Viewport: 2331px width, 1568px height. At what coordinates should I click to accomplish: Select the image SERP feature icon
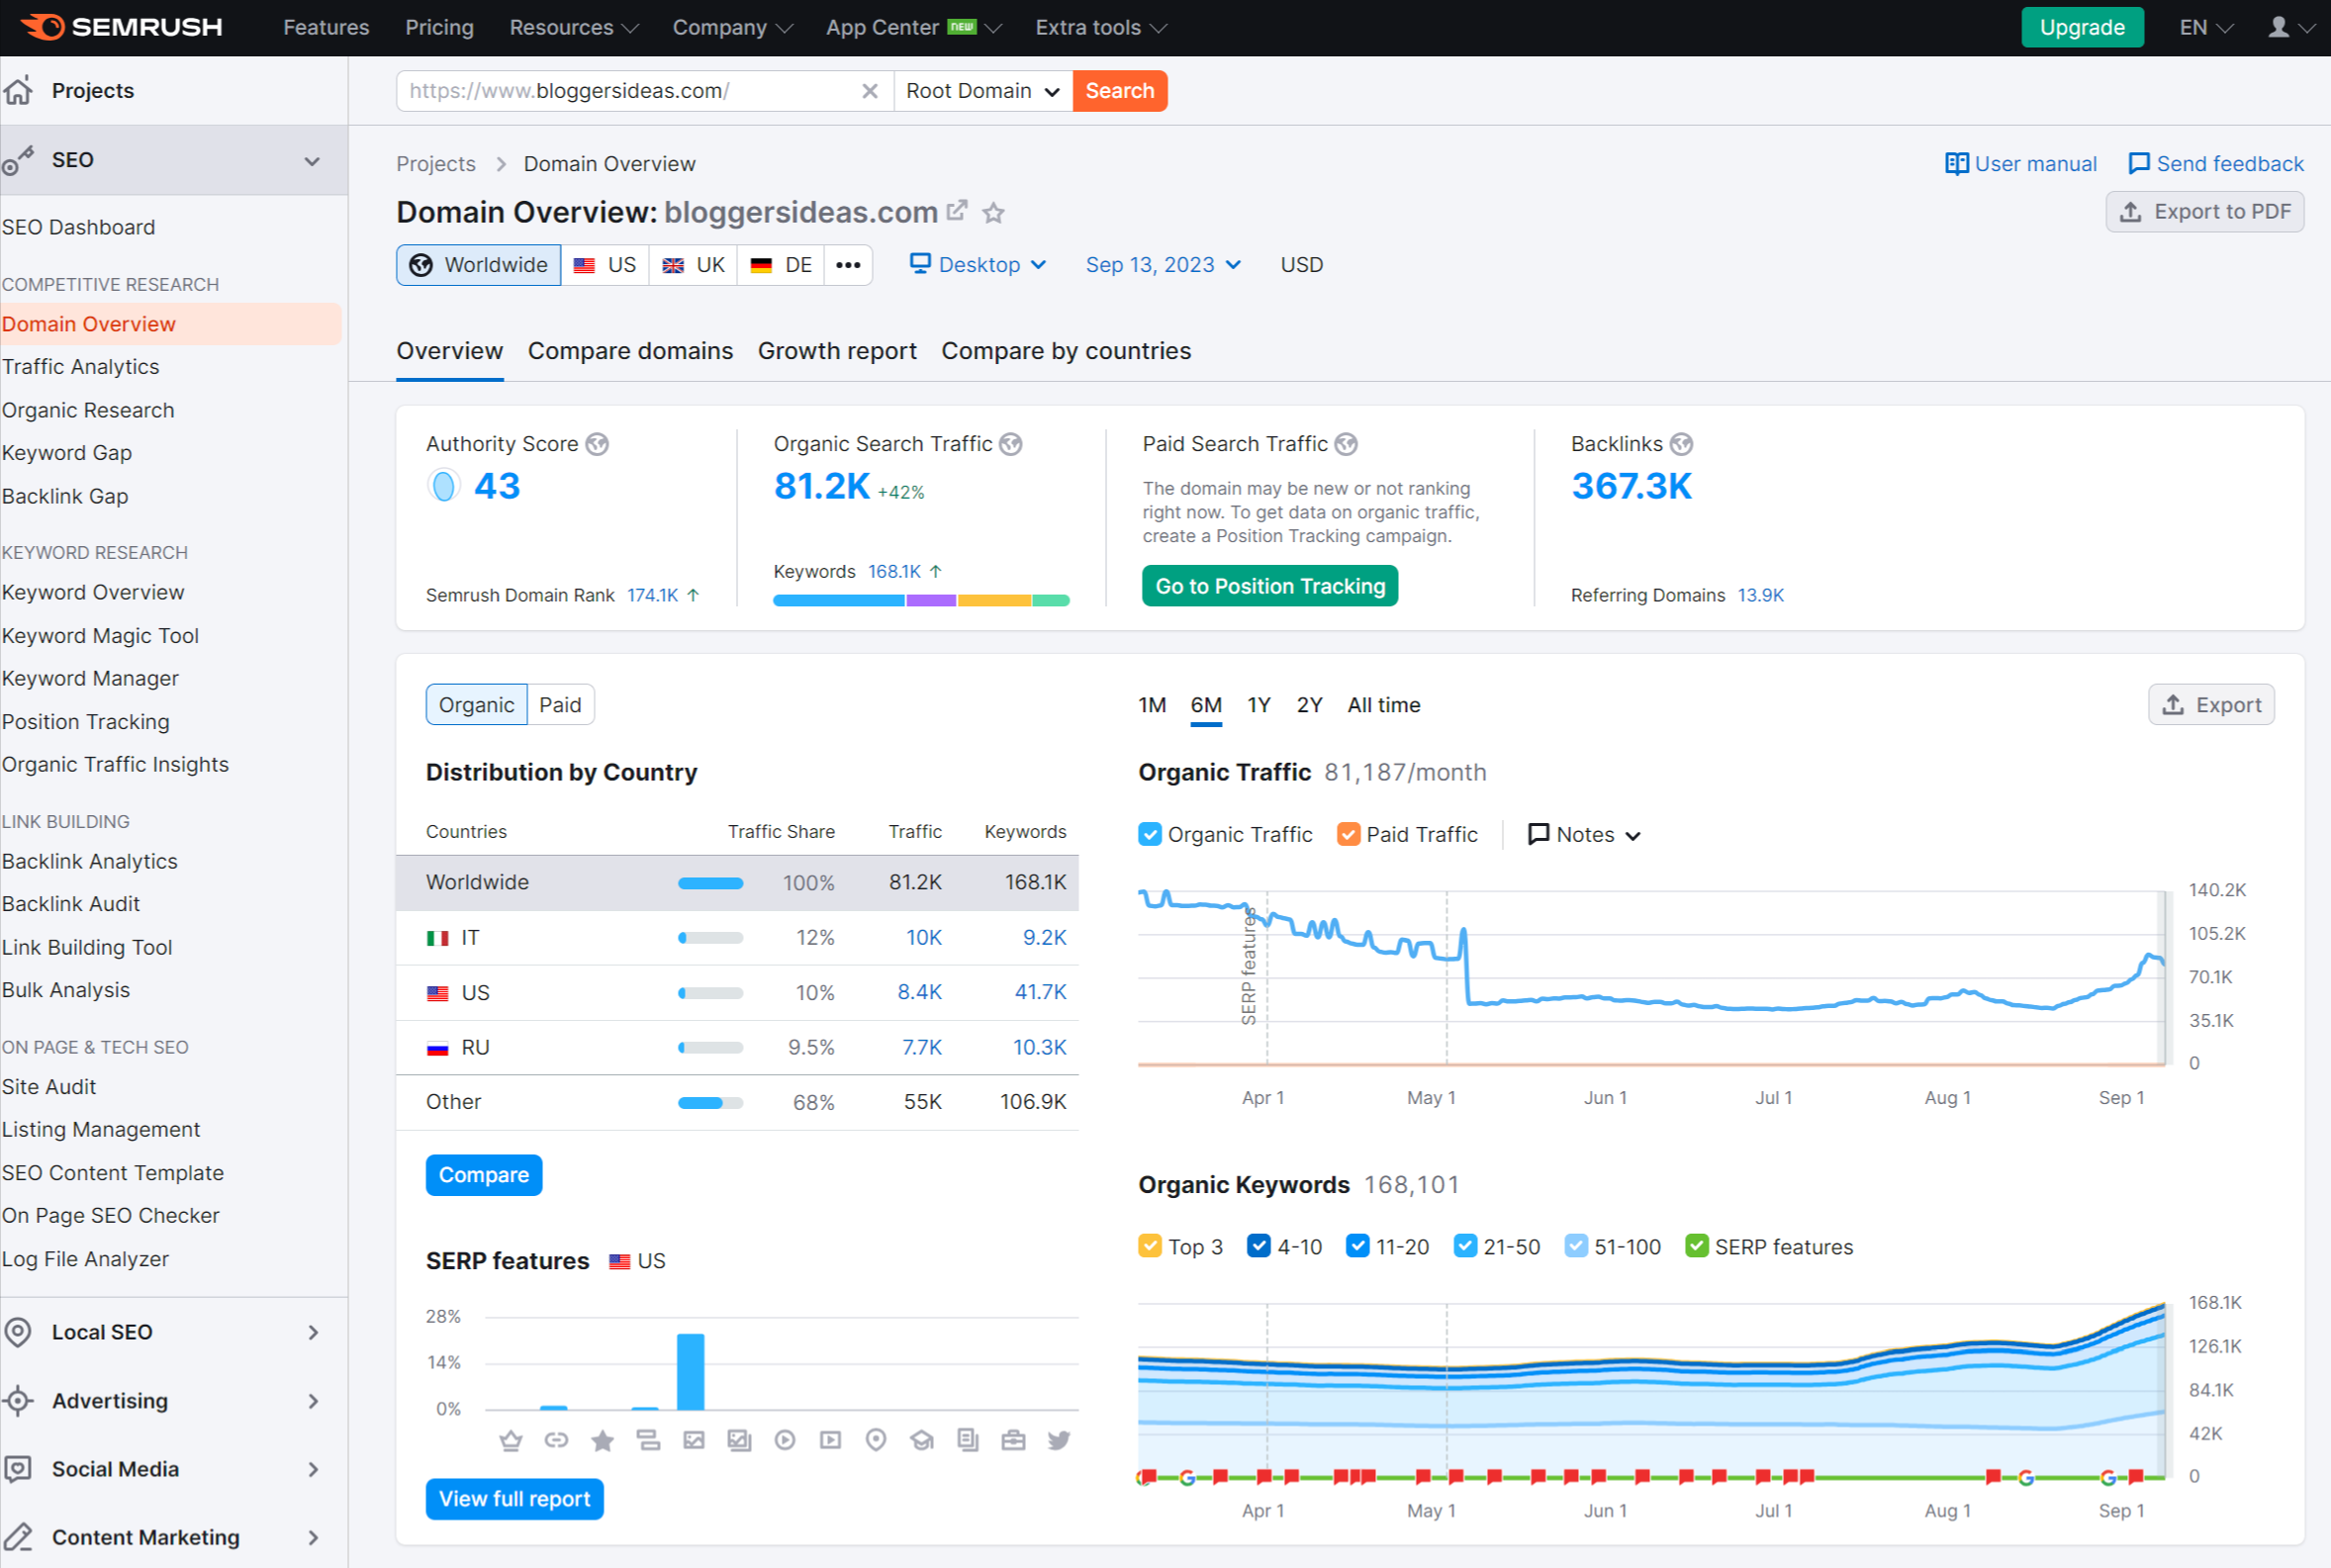click(694, 1440)
